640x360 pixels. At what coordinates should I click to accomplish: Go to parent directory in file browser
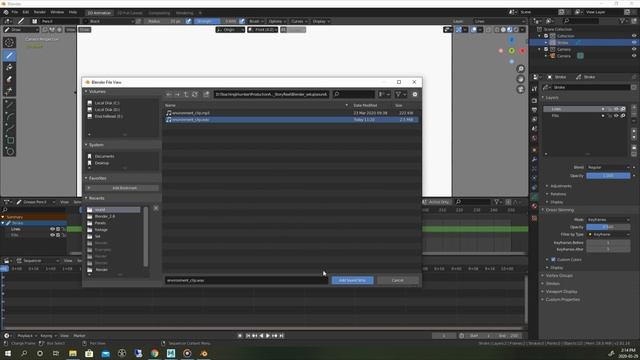pos(186,94)
